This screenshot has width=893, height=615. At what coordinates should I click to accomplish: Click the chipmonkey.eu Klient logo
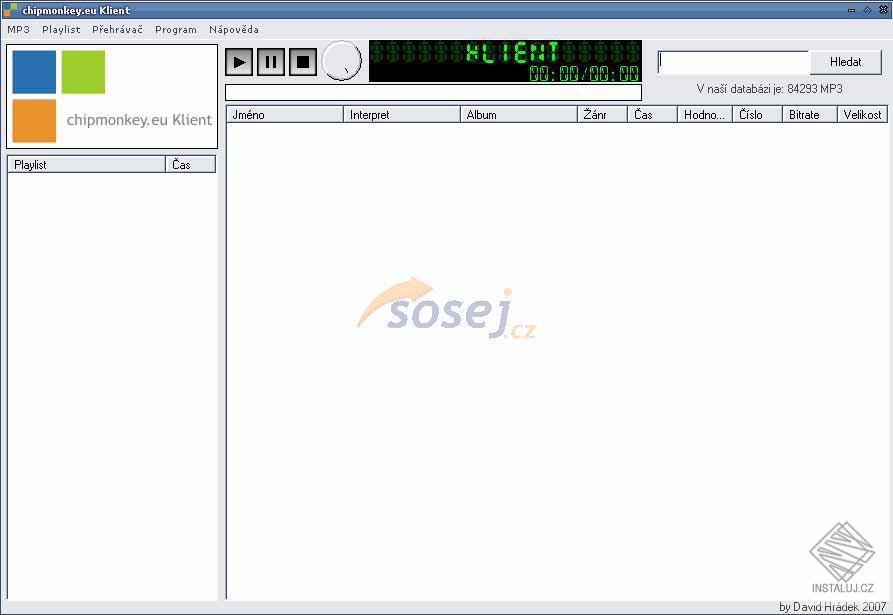[x=112, y=96]
